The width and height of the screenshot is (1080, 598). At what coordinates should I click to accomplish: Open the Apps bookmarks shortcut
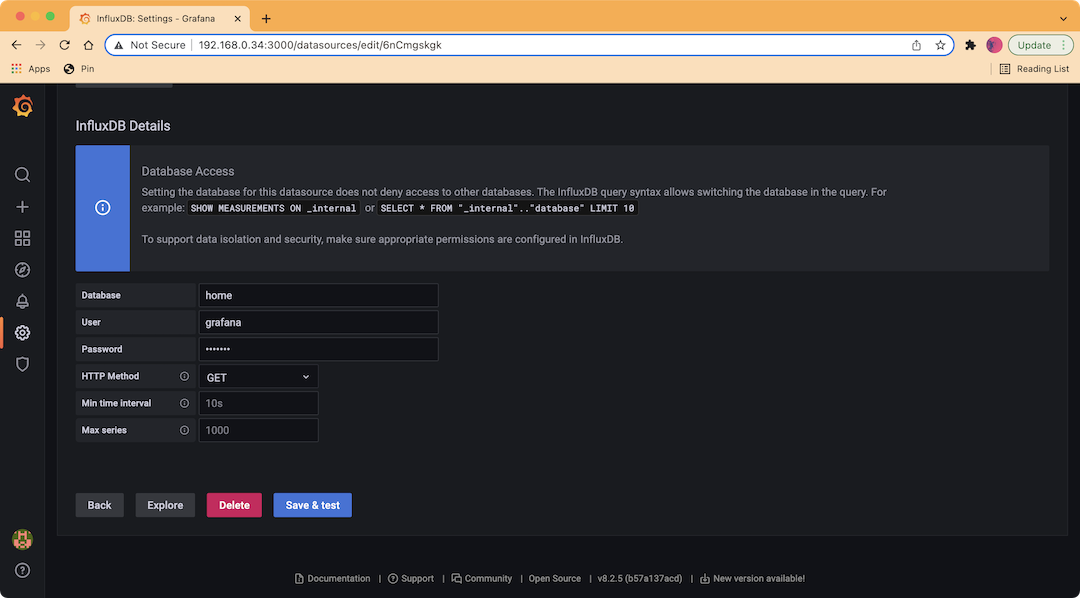31,69
